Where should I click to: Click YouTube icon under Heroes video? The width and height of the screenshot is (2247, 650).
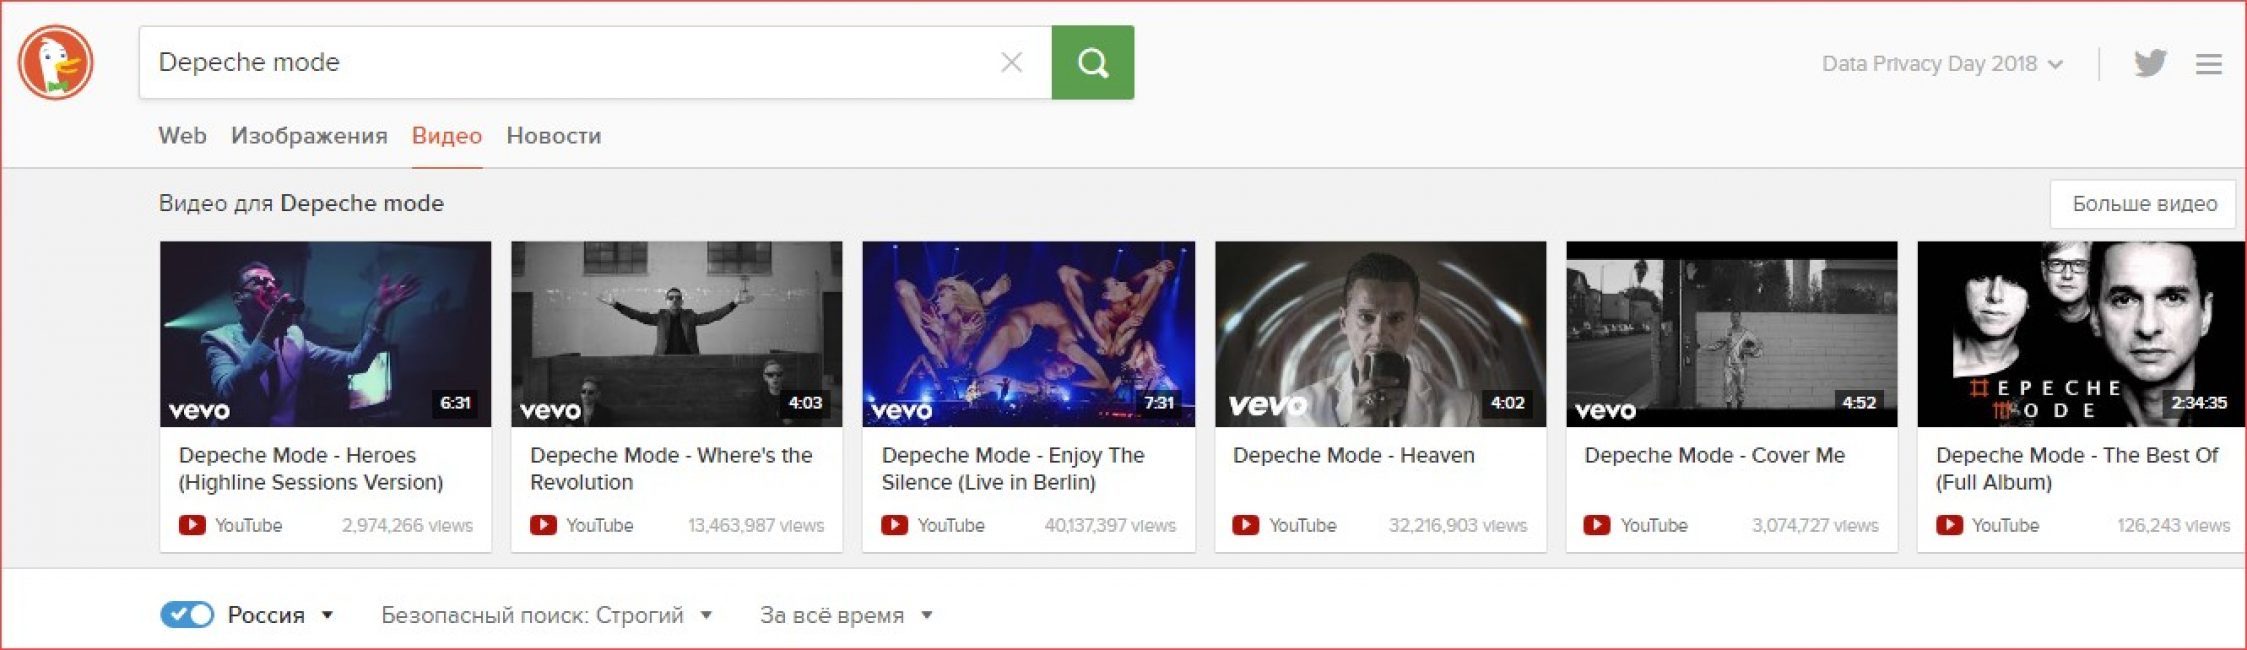[192, 525]
